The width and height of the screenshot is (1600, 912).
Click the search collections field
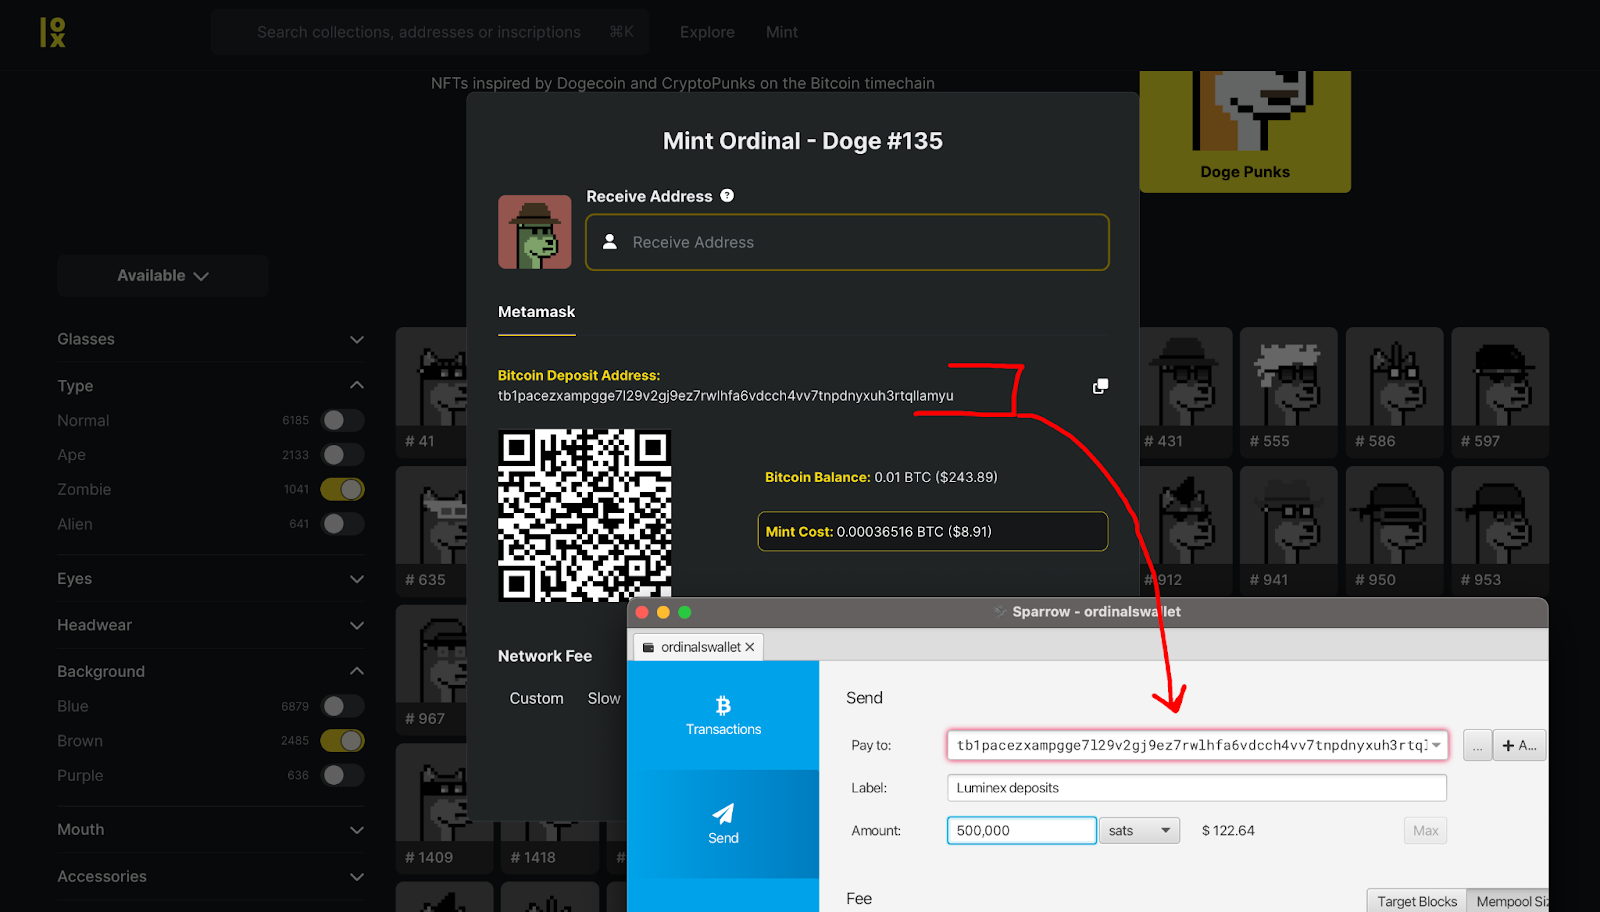tap(430, 32)
